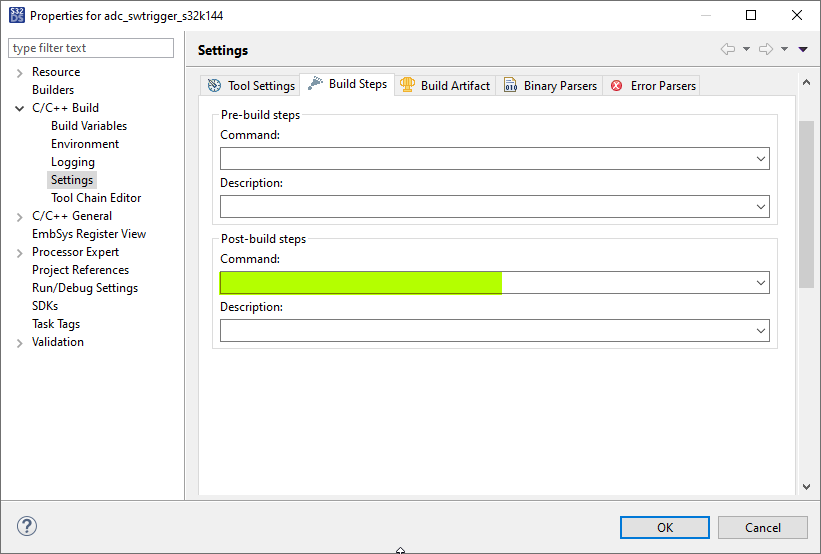Click the filter text search field
The height and width of the screenshot is (554, 821).
(x=91, y=48)
